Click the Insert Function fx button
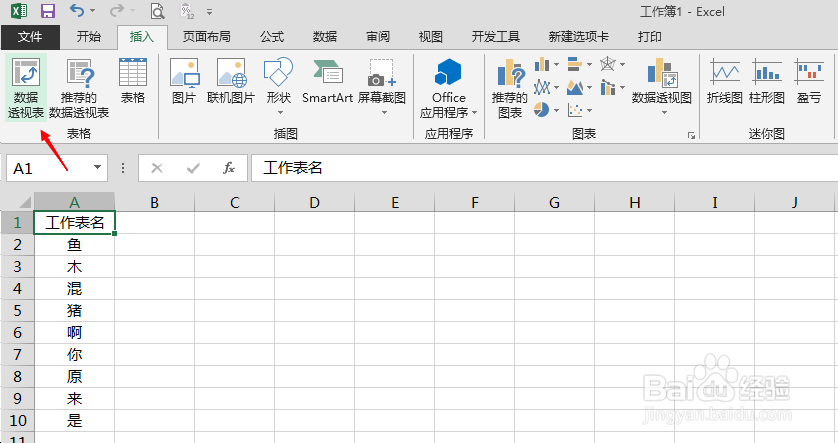 [x=229, y=168]
